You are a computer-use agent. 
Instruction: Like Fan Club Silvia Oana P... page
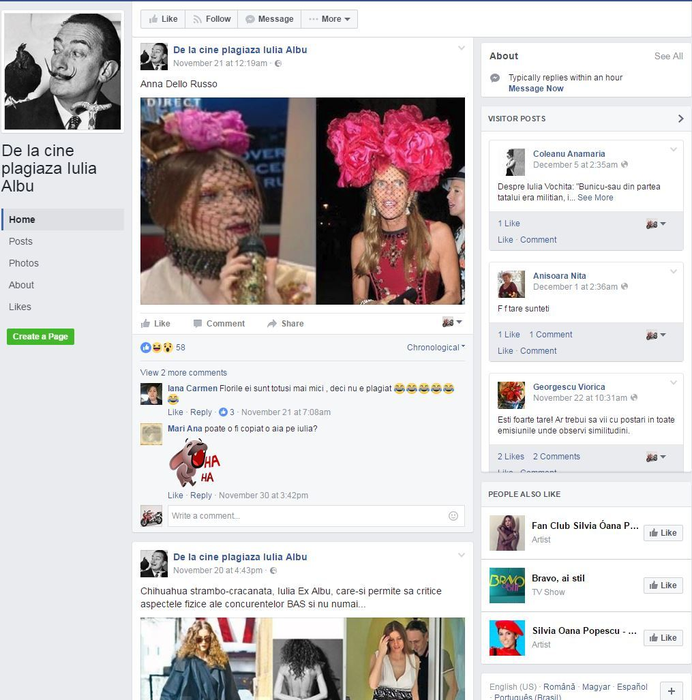[x=663, y=533]
